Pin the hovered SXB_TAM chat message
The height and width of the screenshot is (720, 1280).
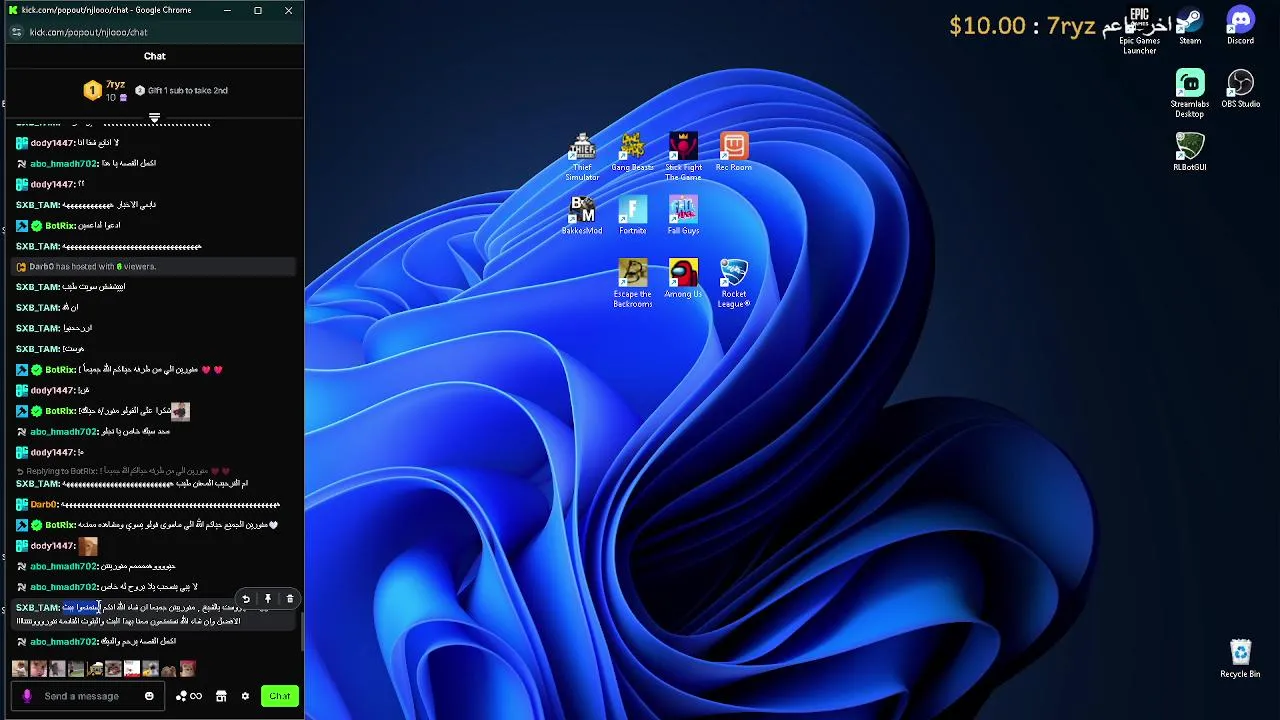coord(268,599)
